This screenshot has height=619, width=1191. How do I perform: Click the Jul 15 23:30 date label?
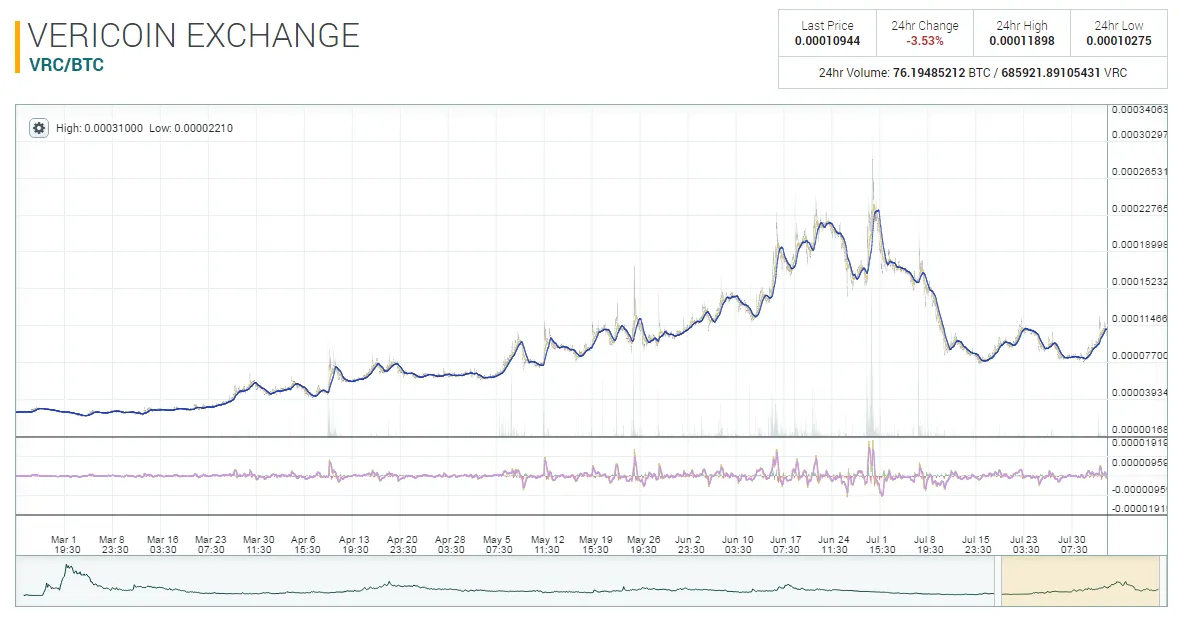click(977, 545)
